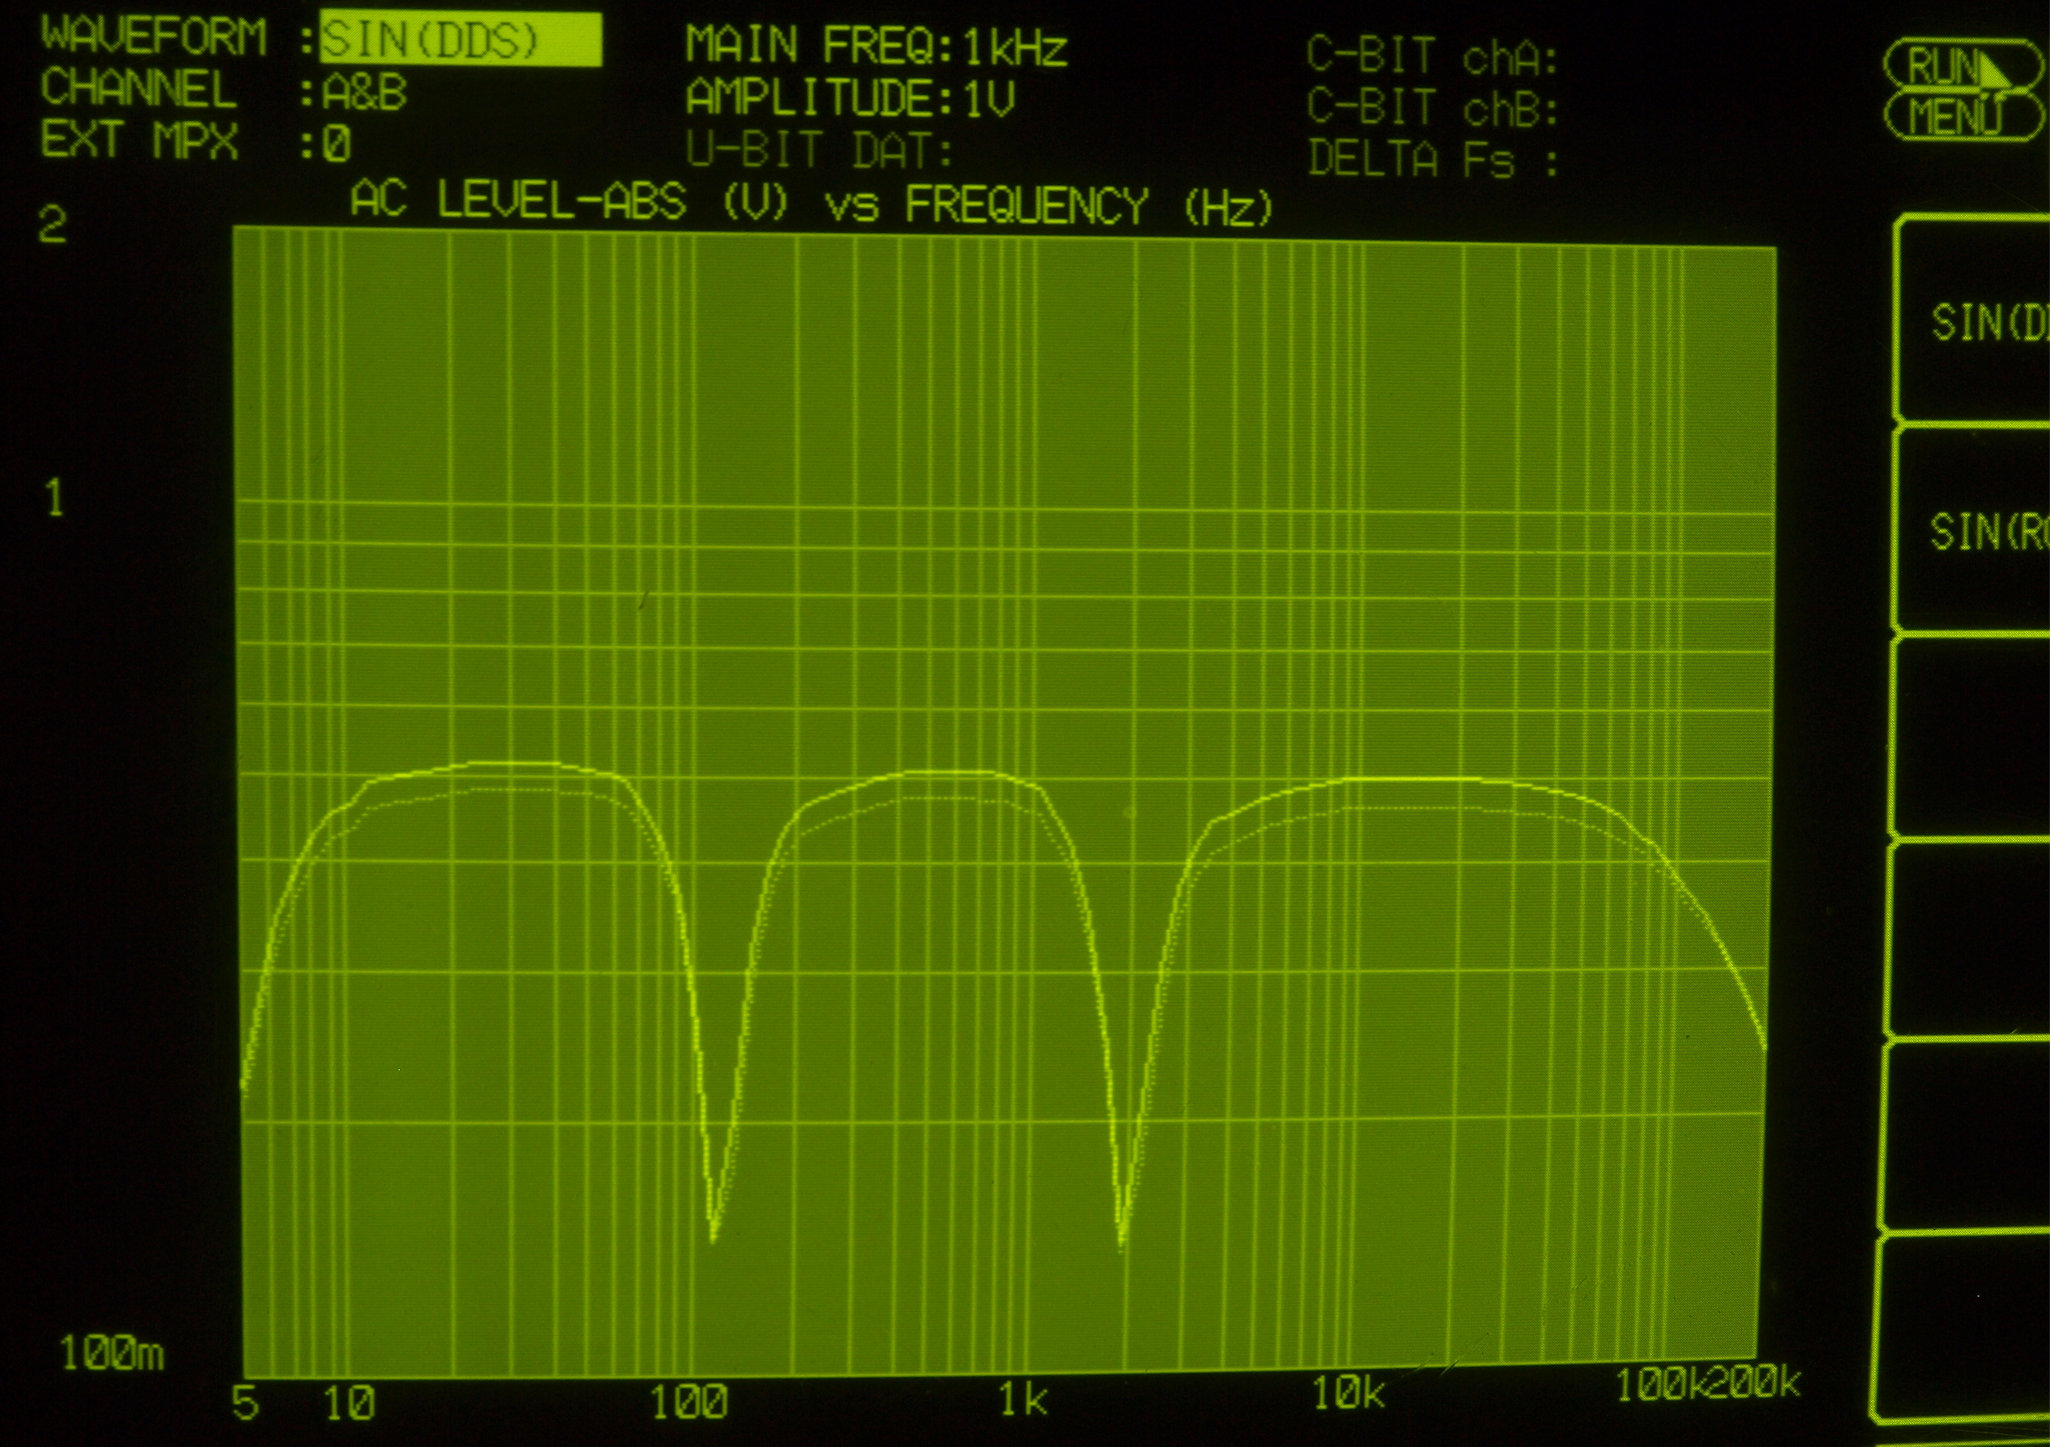
Task: Click the 10k label on frequency axis
Action: point(1347,1393)
